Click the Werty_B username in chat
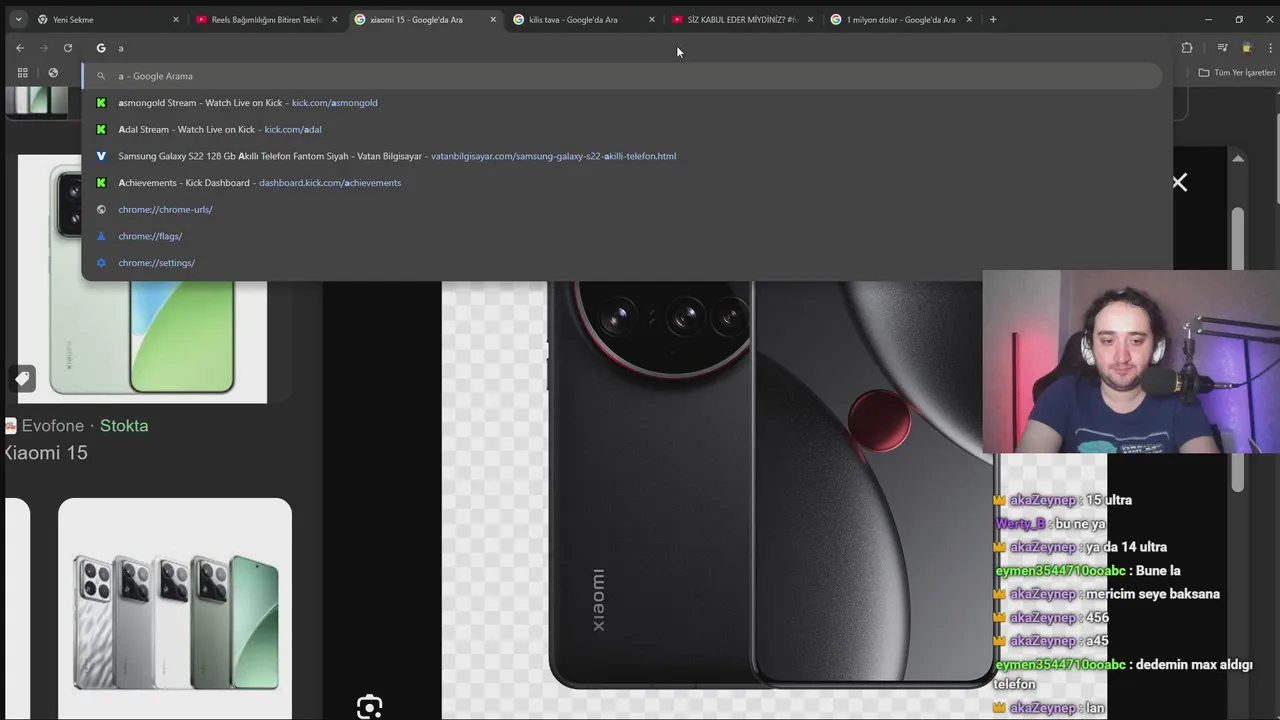The width and height of the screenshot is (1280, 720). pyautogui.click(x=1020, y=524)
